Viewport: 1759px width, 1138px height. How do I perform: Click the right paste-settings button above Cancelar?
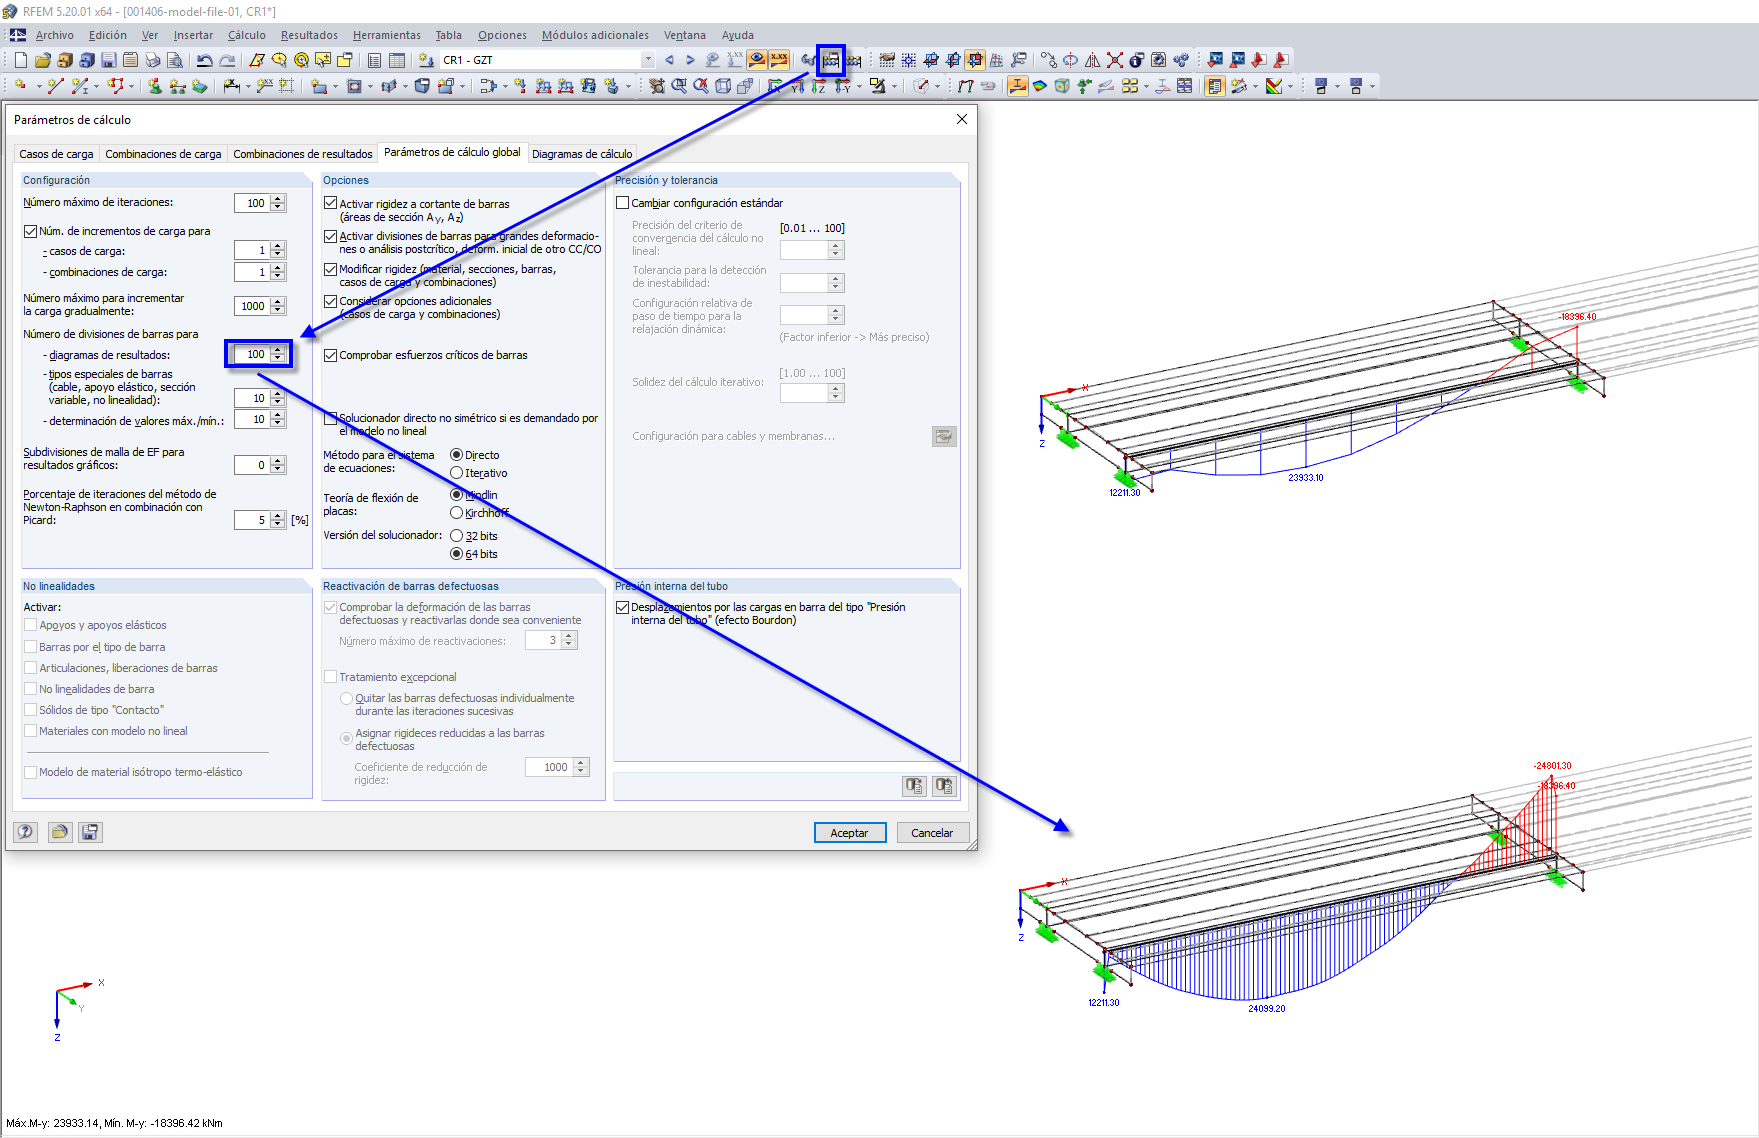click(944, 786)
